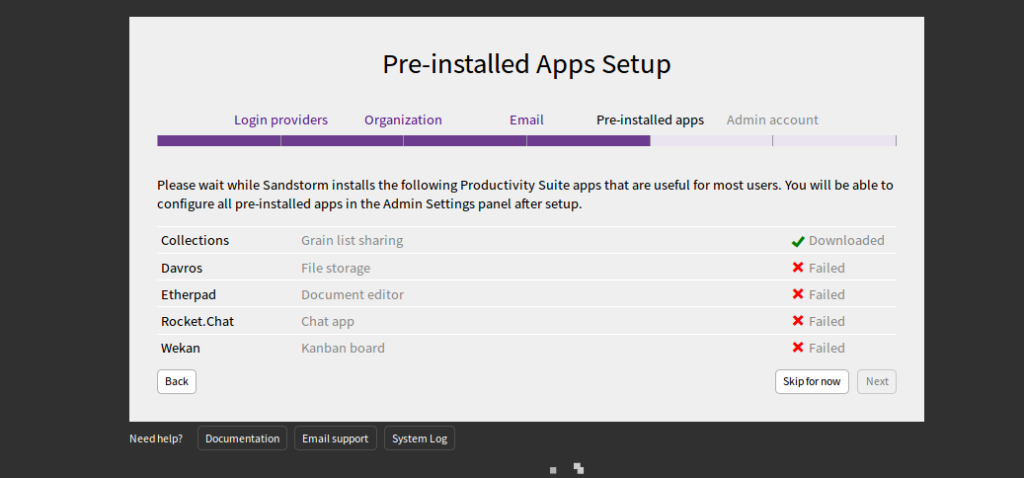Click the Kanban board description

pyautogui.click(x=343, y=348)
